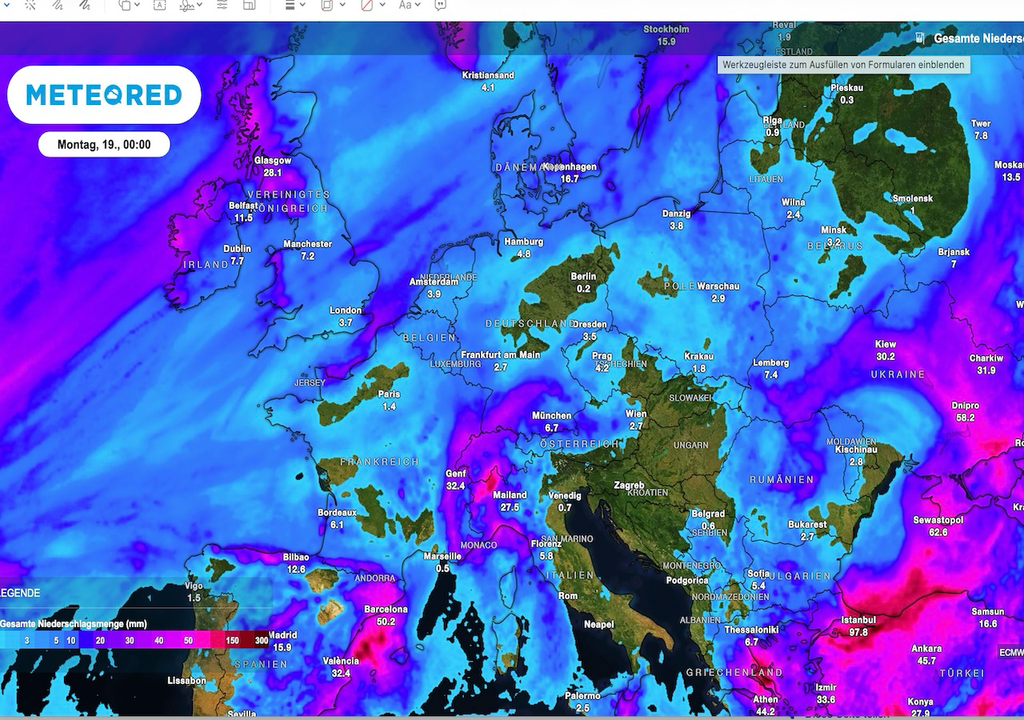Click the Kiew 30.2 map label
The height and width of the screenshot is (720, 1024).
click(x=886, y=350)
